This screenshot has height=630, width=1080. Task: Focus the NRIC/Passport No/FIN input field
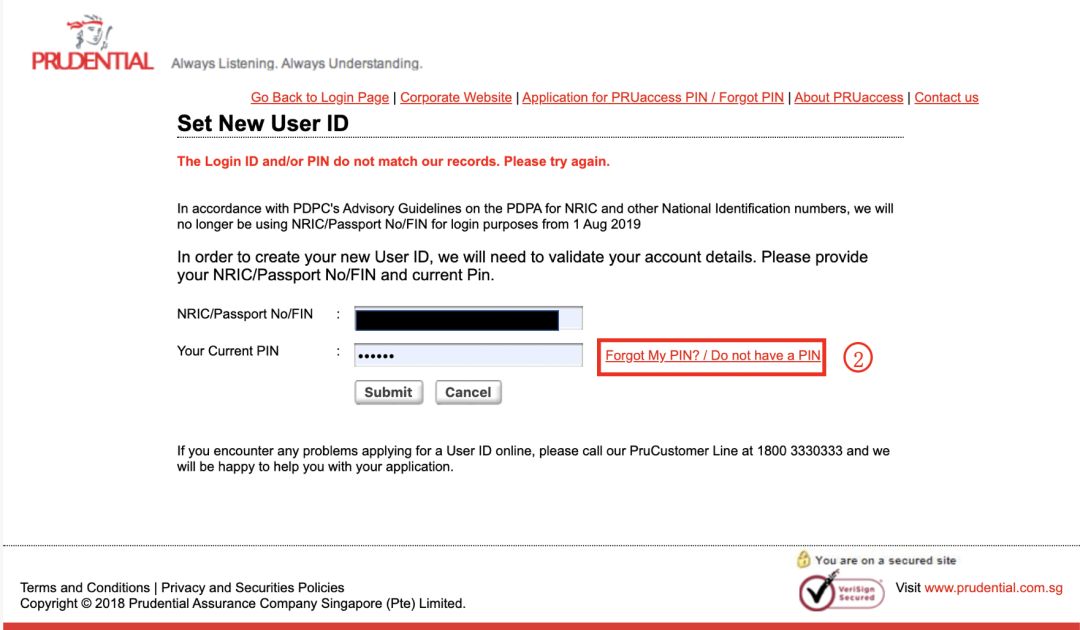[x=468, y=319]
